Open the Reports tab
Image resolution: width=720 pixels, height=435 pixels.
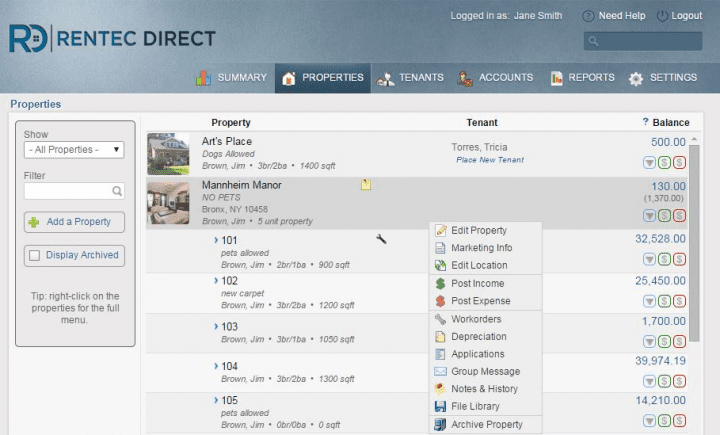tap(582, 78)
